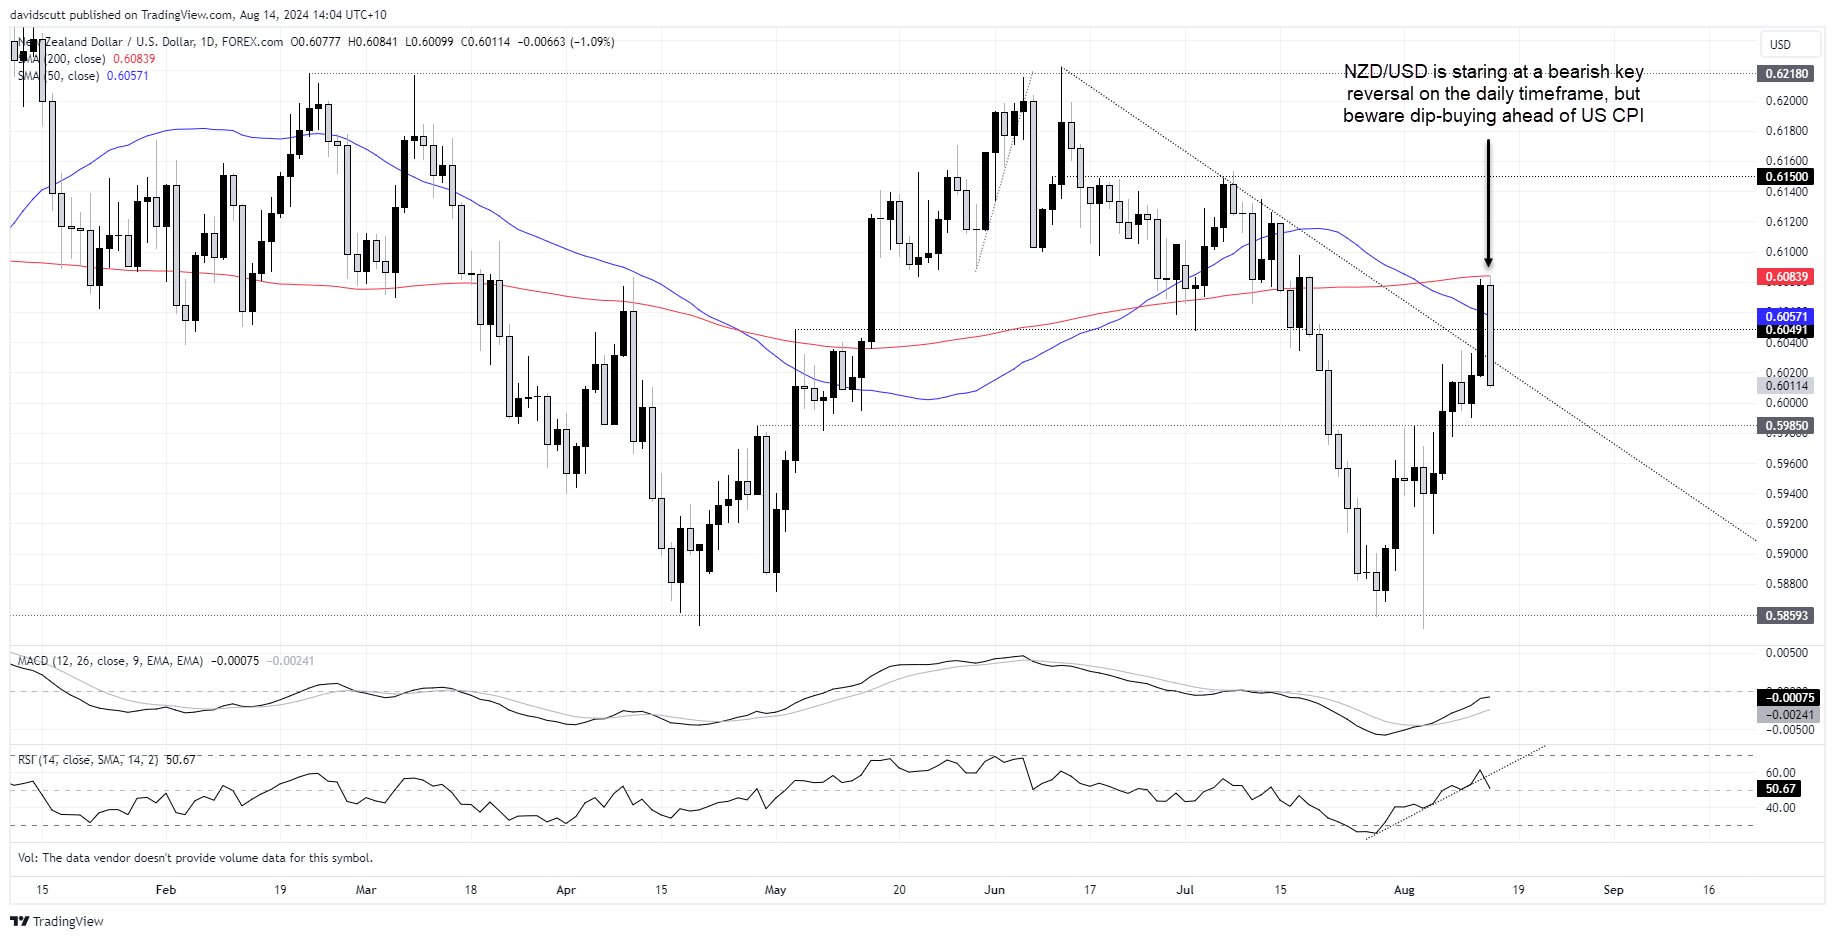Click the bearish key reversal annotation text

pyautogui.click(x=1493, y=94)
